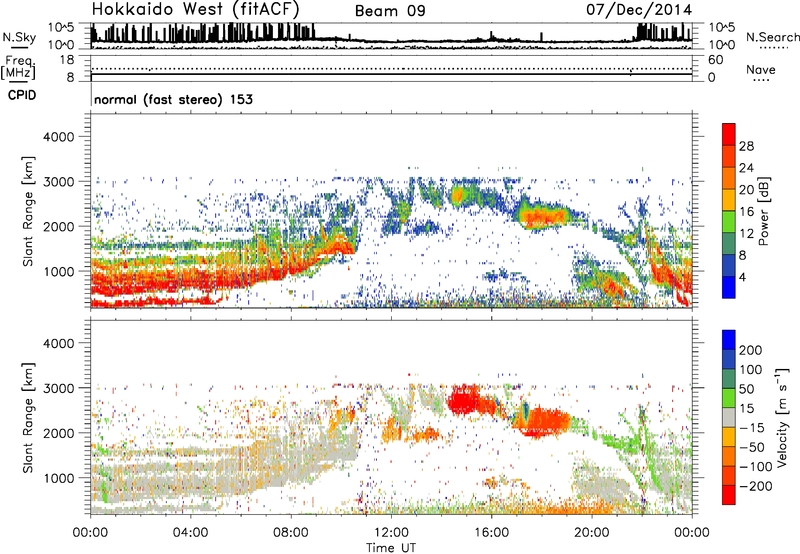Screen dimensions: 800x554
Task: Pick the blue top segment of Velocity colorbar
Action: pos(729,340)
